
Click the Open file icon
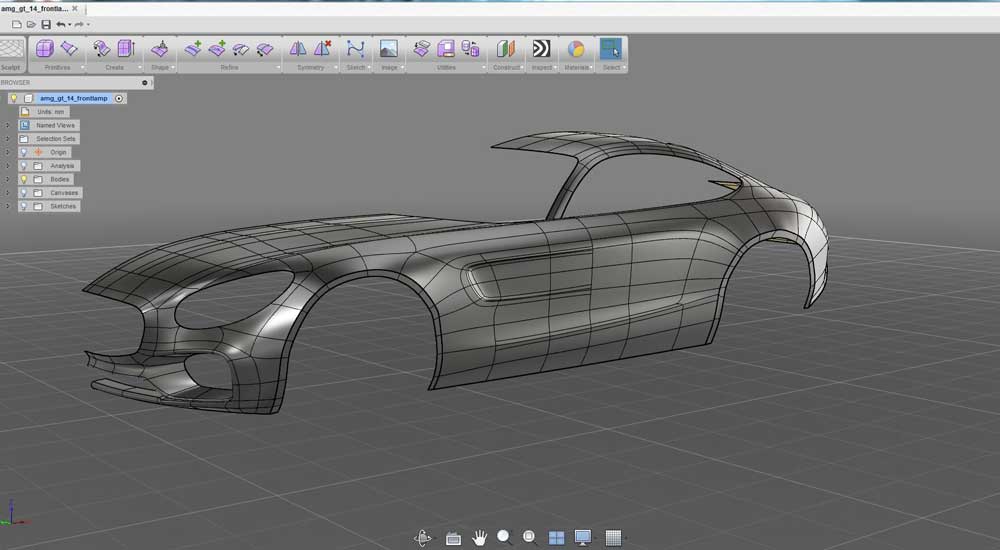point(31,24)
